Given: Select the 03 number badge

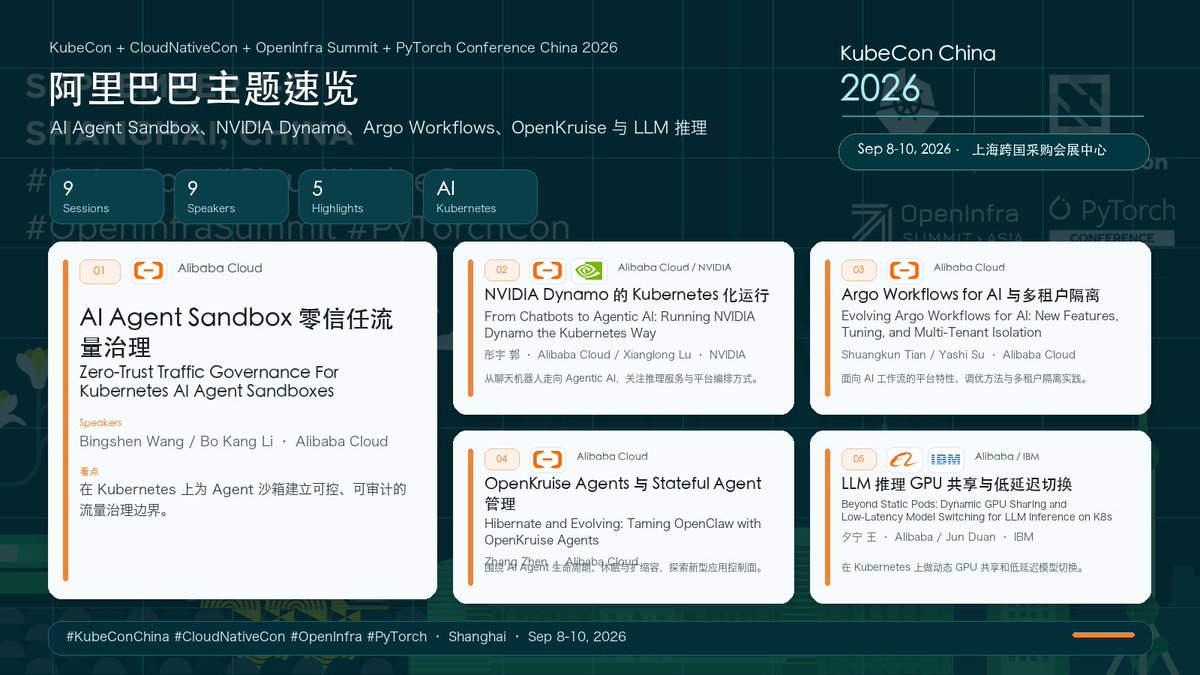Looking at the screenshot, I should point(859,270).
